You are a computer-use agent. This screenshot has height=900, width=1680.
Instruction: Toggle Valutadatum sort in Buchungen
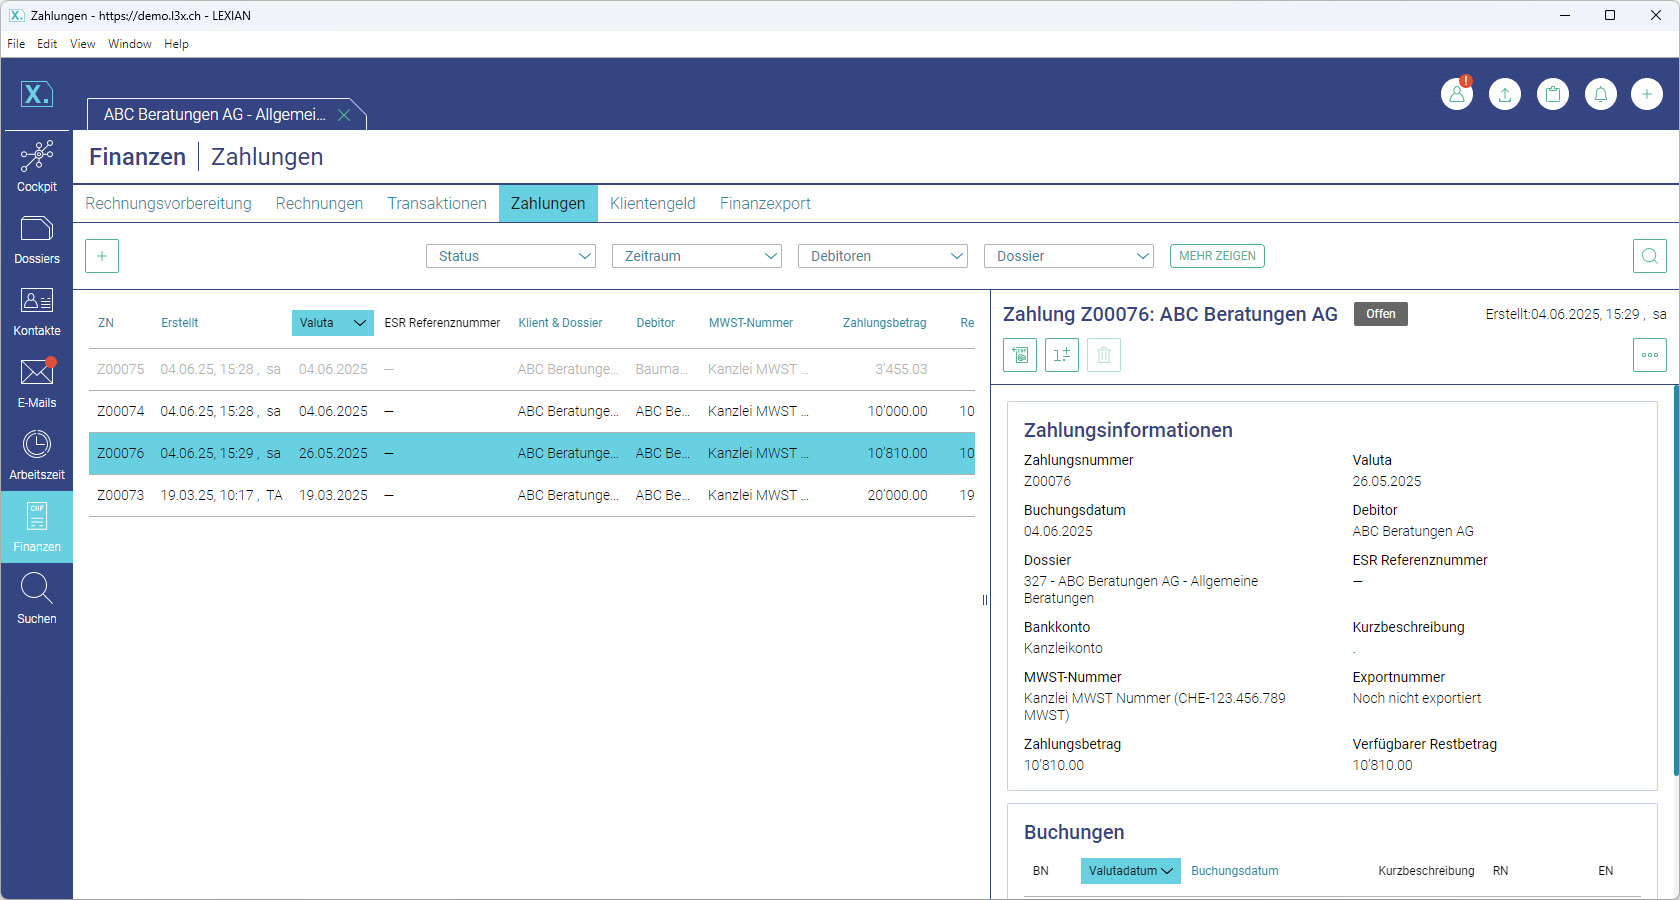click(1131, 871)
